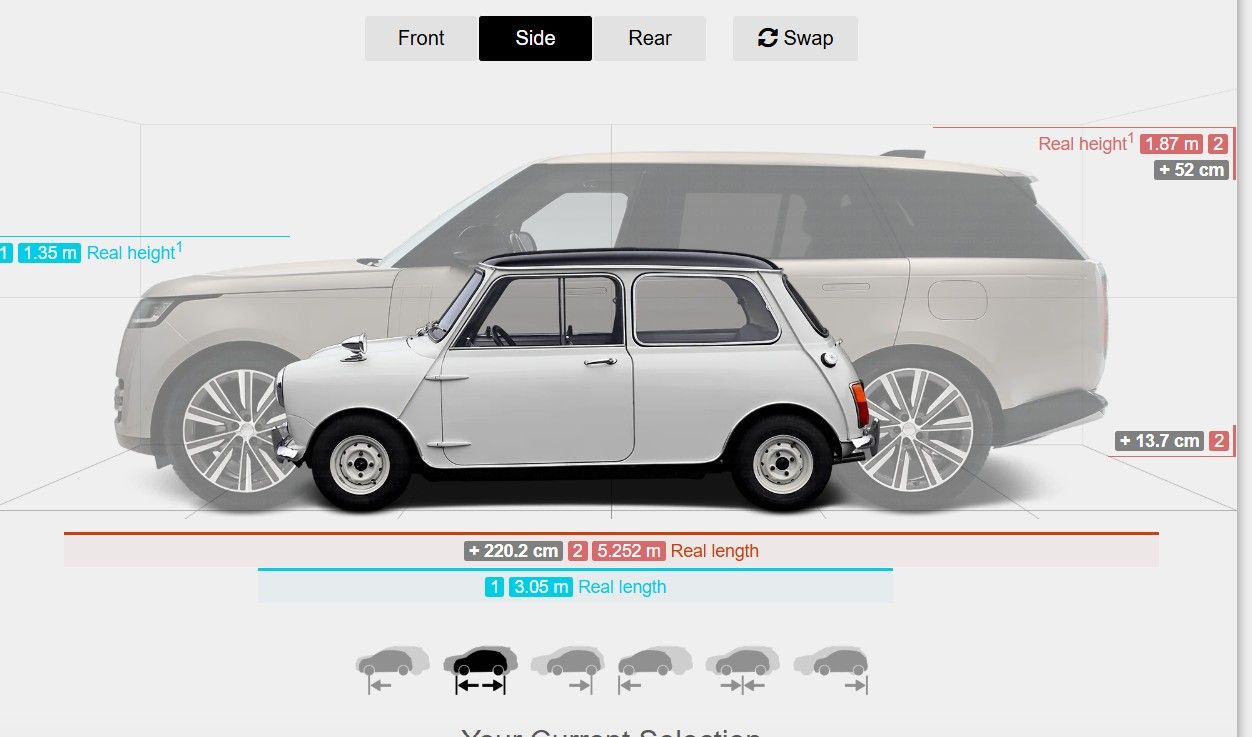
Task: Click the 1.87 m real height badge
Action: 1172,144
